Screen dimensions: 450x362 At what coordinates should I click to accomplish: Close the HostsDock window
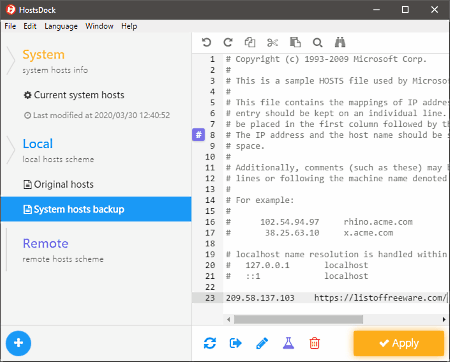(x=434, y=10)
